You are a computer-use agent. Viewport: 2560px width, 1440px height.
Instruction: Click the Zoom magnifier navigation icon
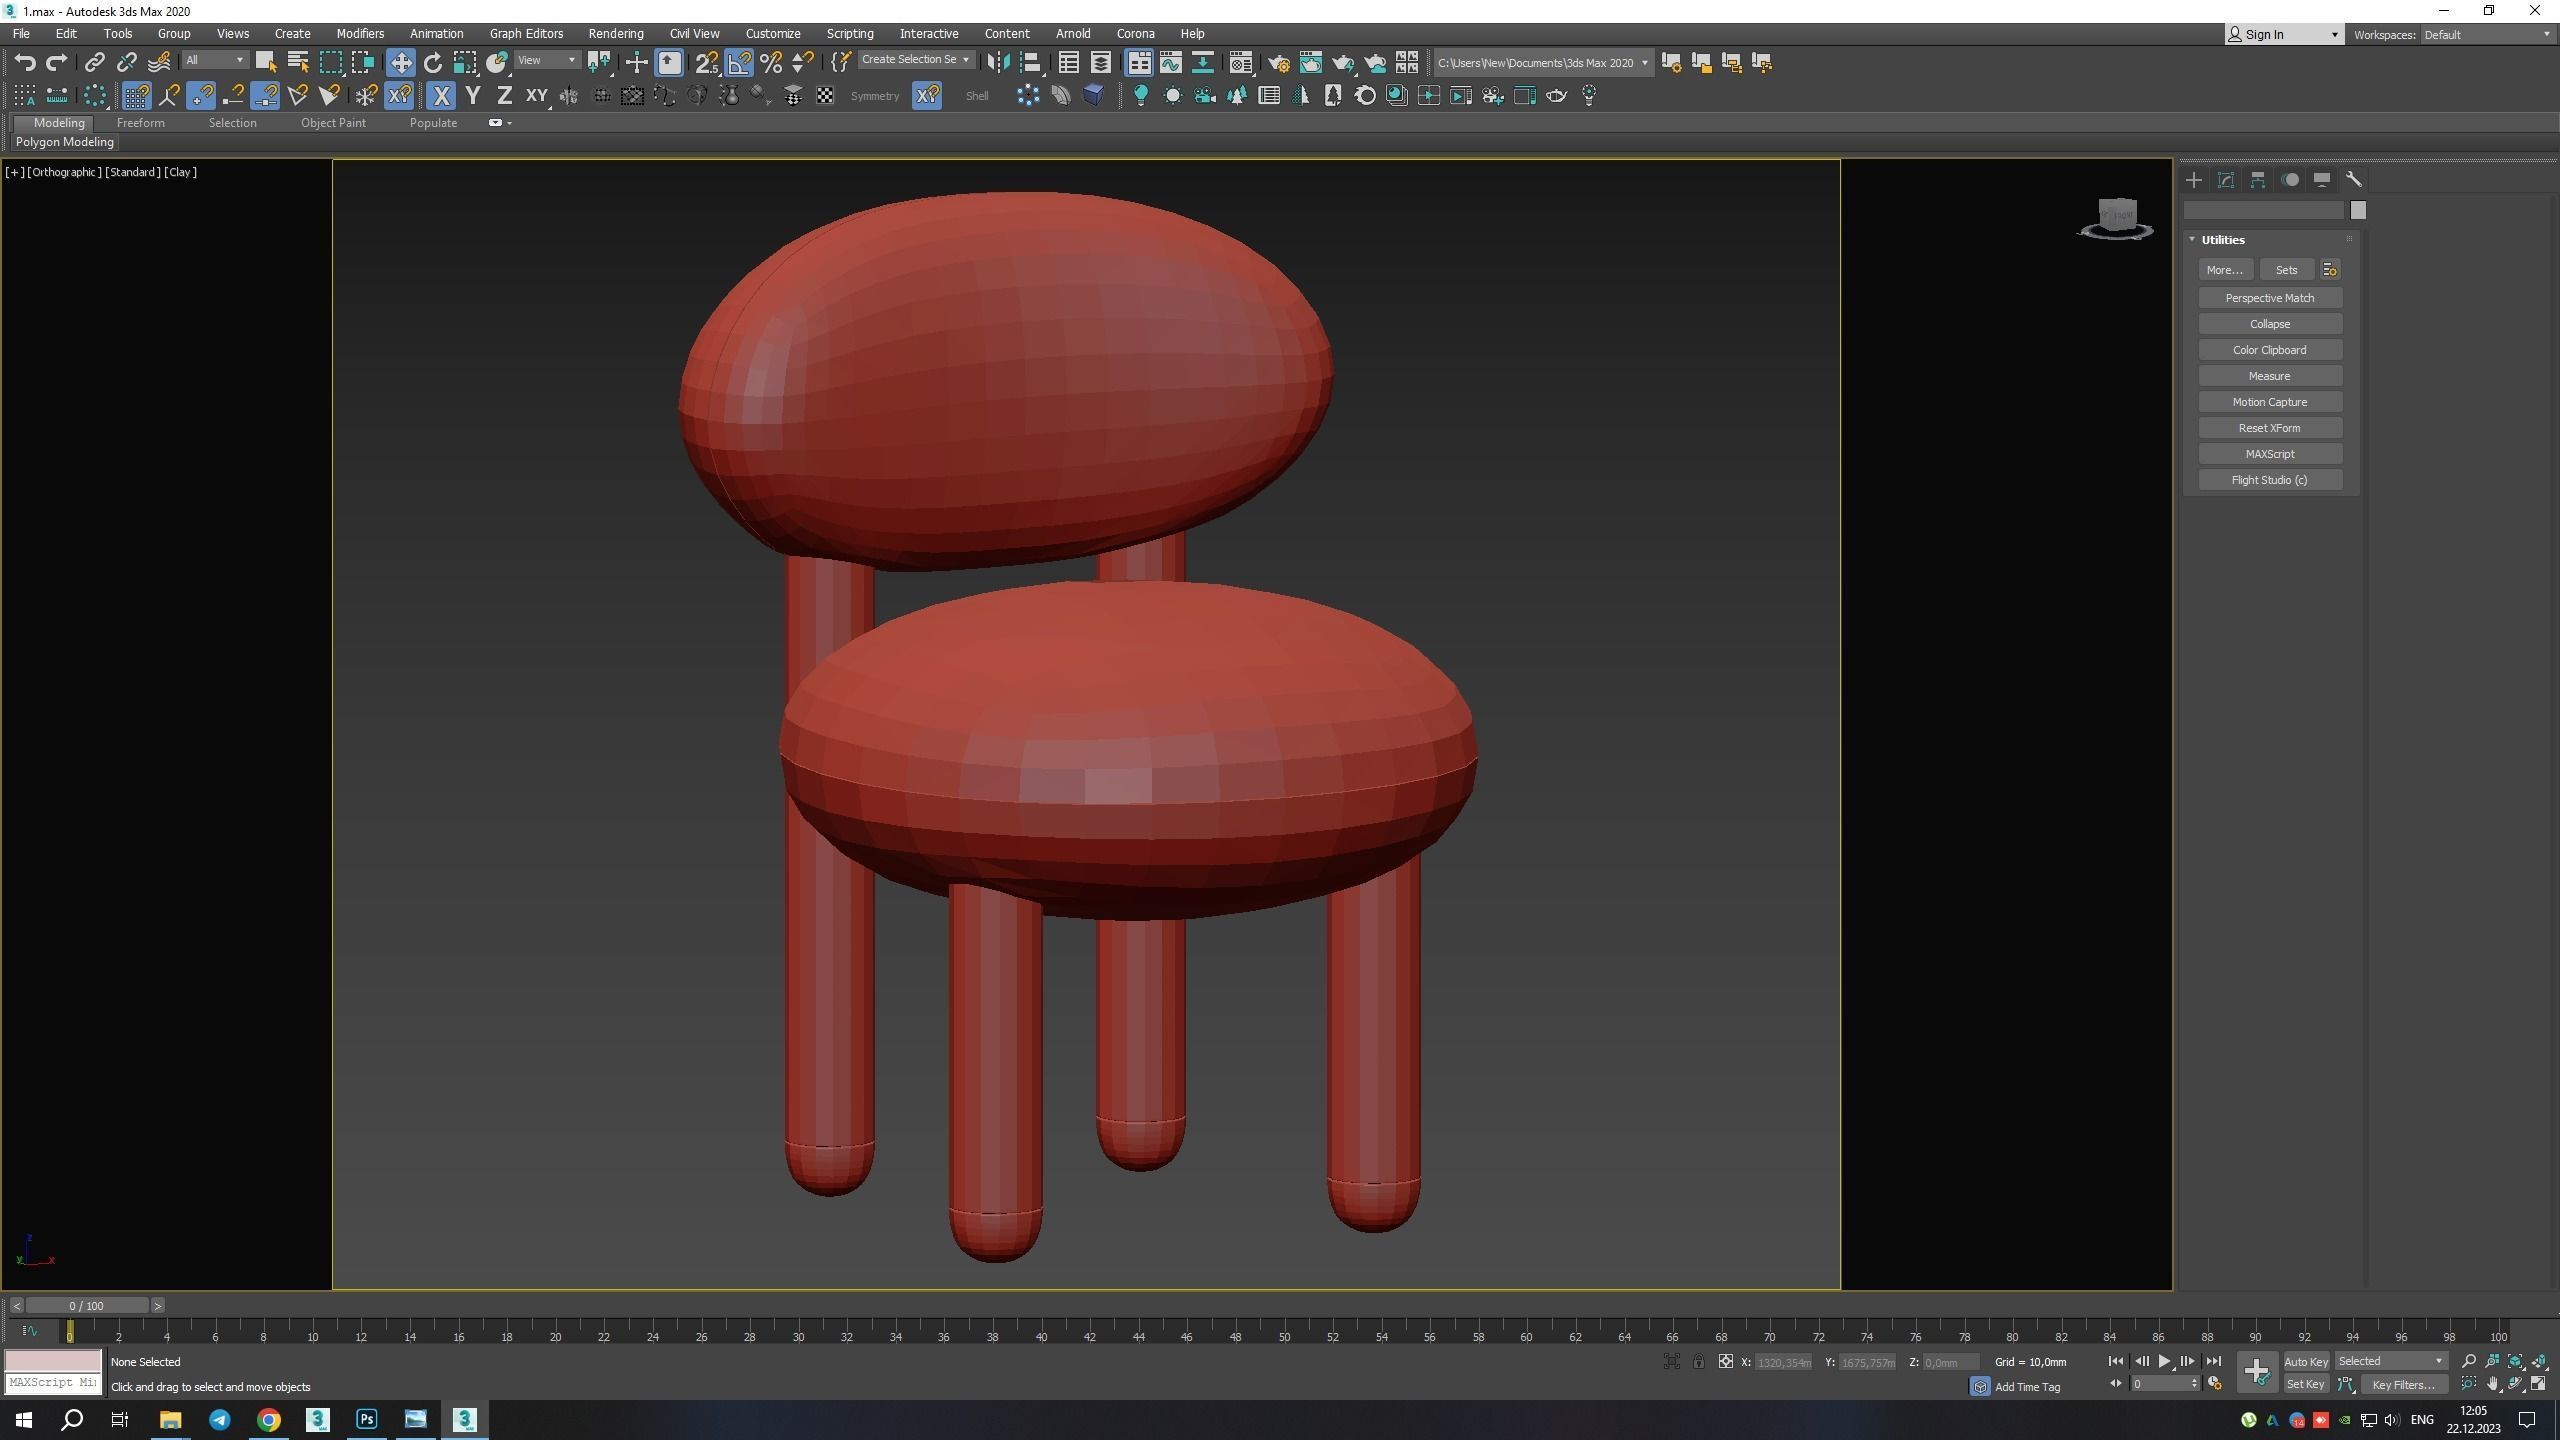(2469, 1361)
